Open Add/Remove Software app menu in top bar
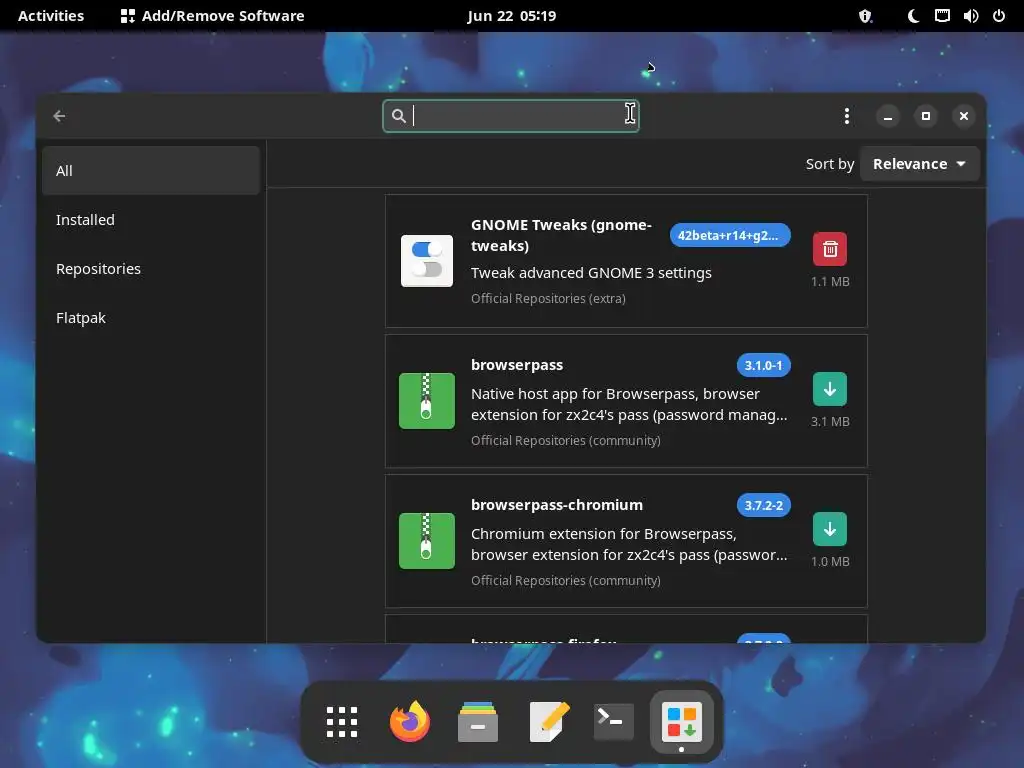 pyautogui.click(x=212, y=16)
